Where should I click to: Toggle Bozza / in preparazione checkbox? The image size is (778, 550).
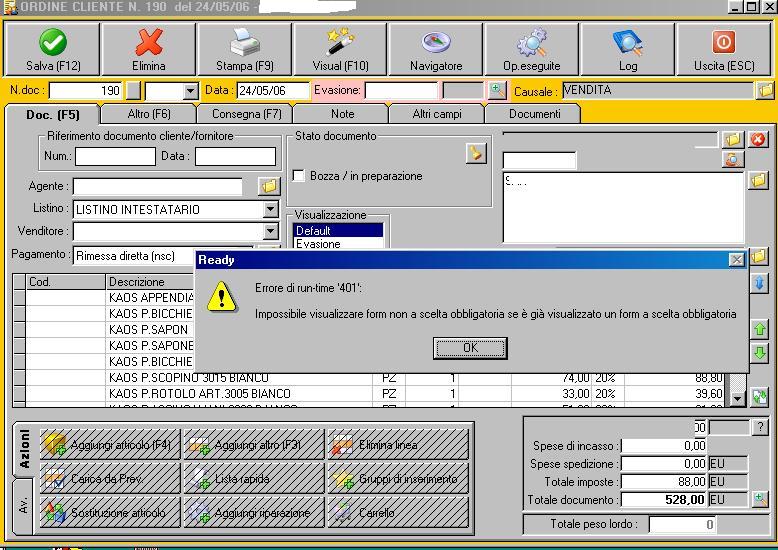pos(298,176)
